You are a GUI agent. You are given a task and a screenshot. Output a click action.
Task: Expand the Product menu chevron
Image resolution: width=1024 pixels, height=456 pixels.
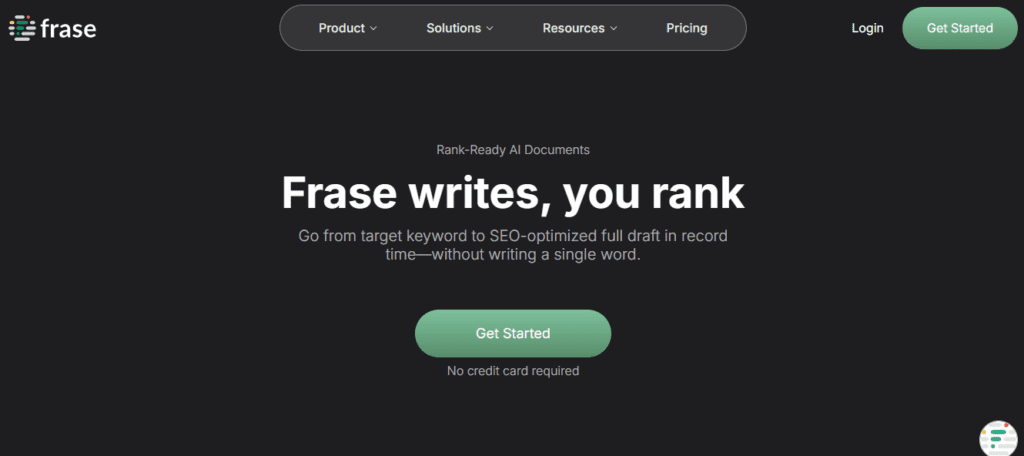click(374, 29)
